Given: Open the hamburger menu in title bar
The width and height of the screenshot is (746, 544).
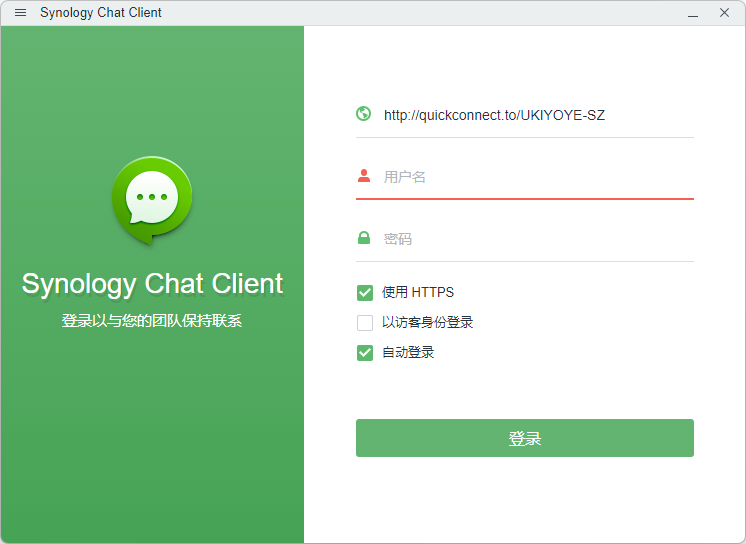Looking at the screenshot, I should tap(20, 12).
